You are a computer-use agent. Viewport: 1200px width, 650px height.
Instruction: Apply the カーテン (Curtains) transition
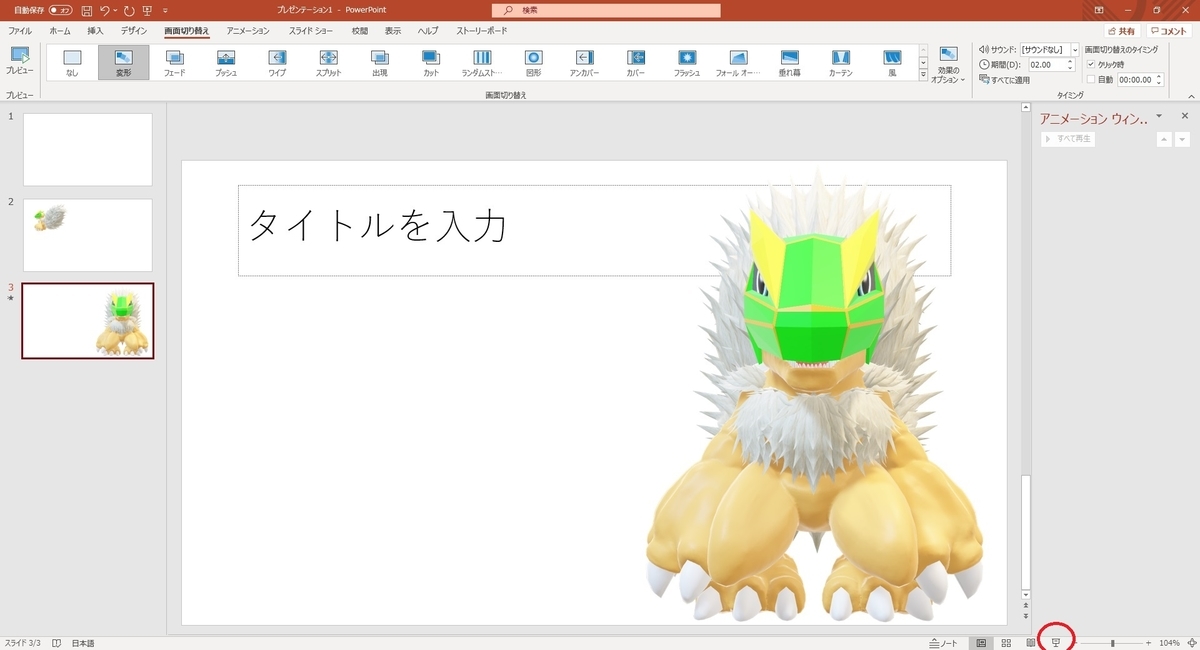coord(841,62)
